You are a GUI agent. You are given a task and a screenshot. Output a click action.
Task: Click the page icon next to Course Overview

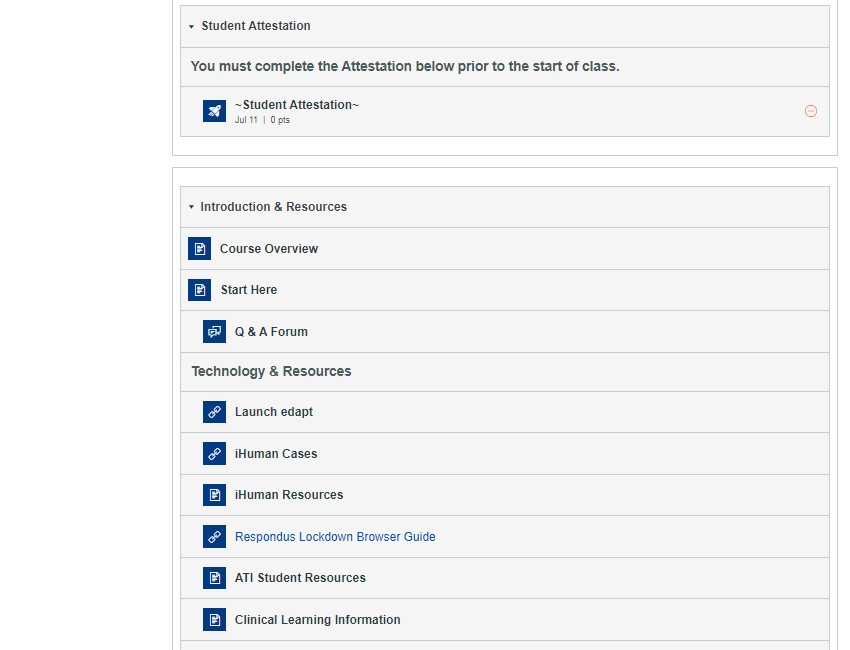tap(199, 249)
